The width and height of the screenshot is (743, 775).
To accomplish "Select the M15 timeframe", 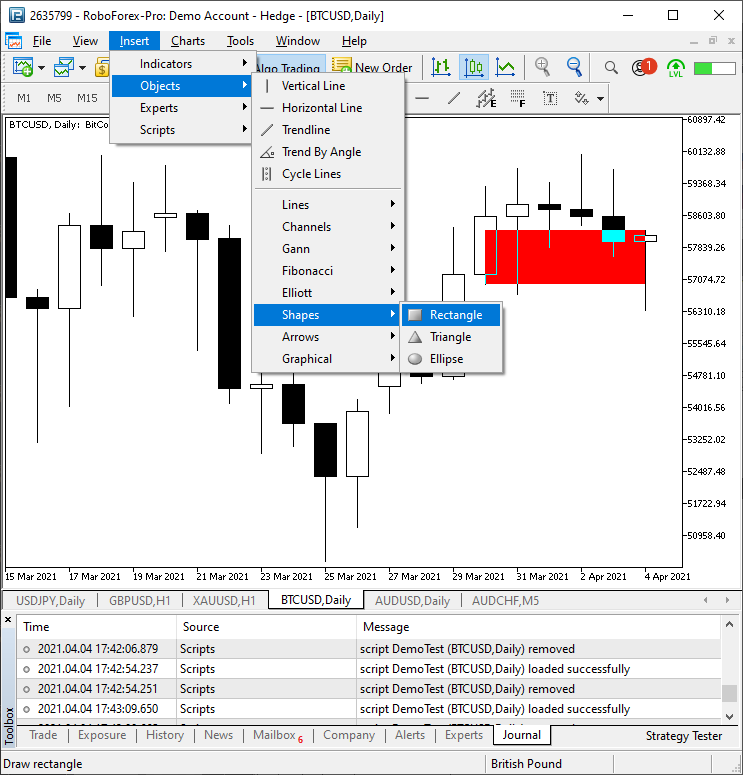I will pyautogui.click(x=87, y=98).
